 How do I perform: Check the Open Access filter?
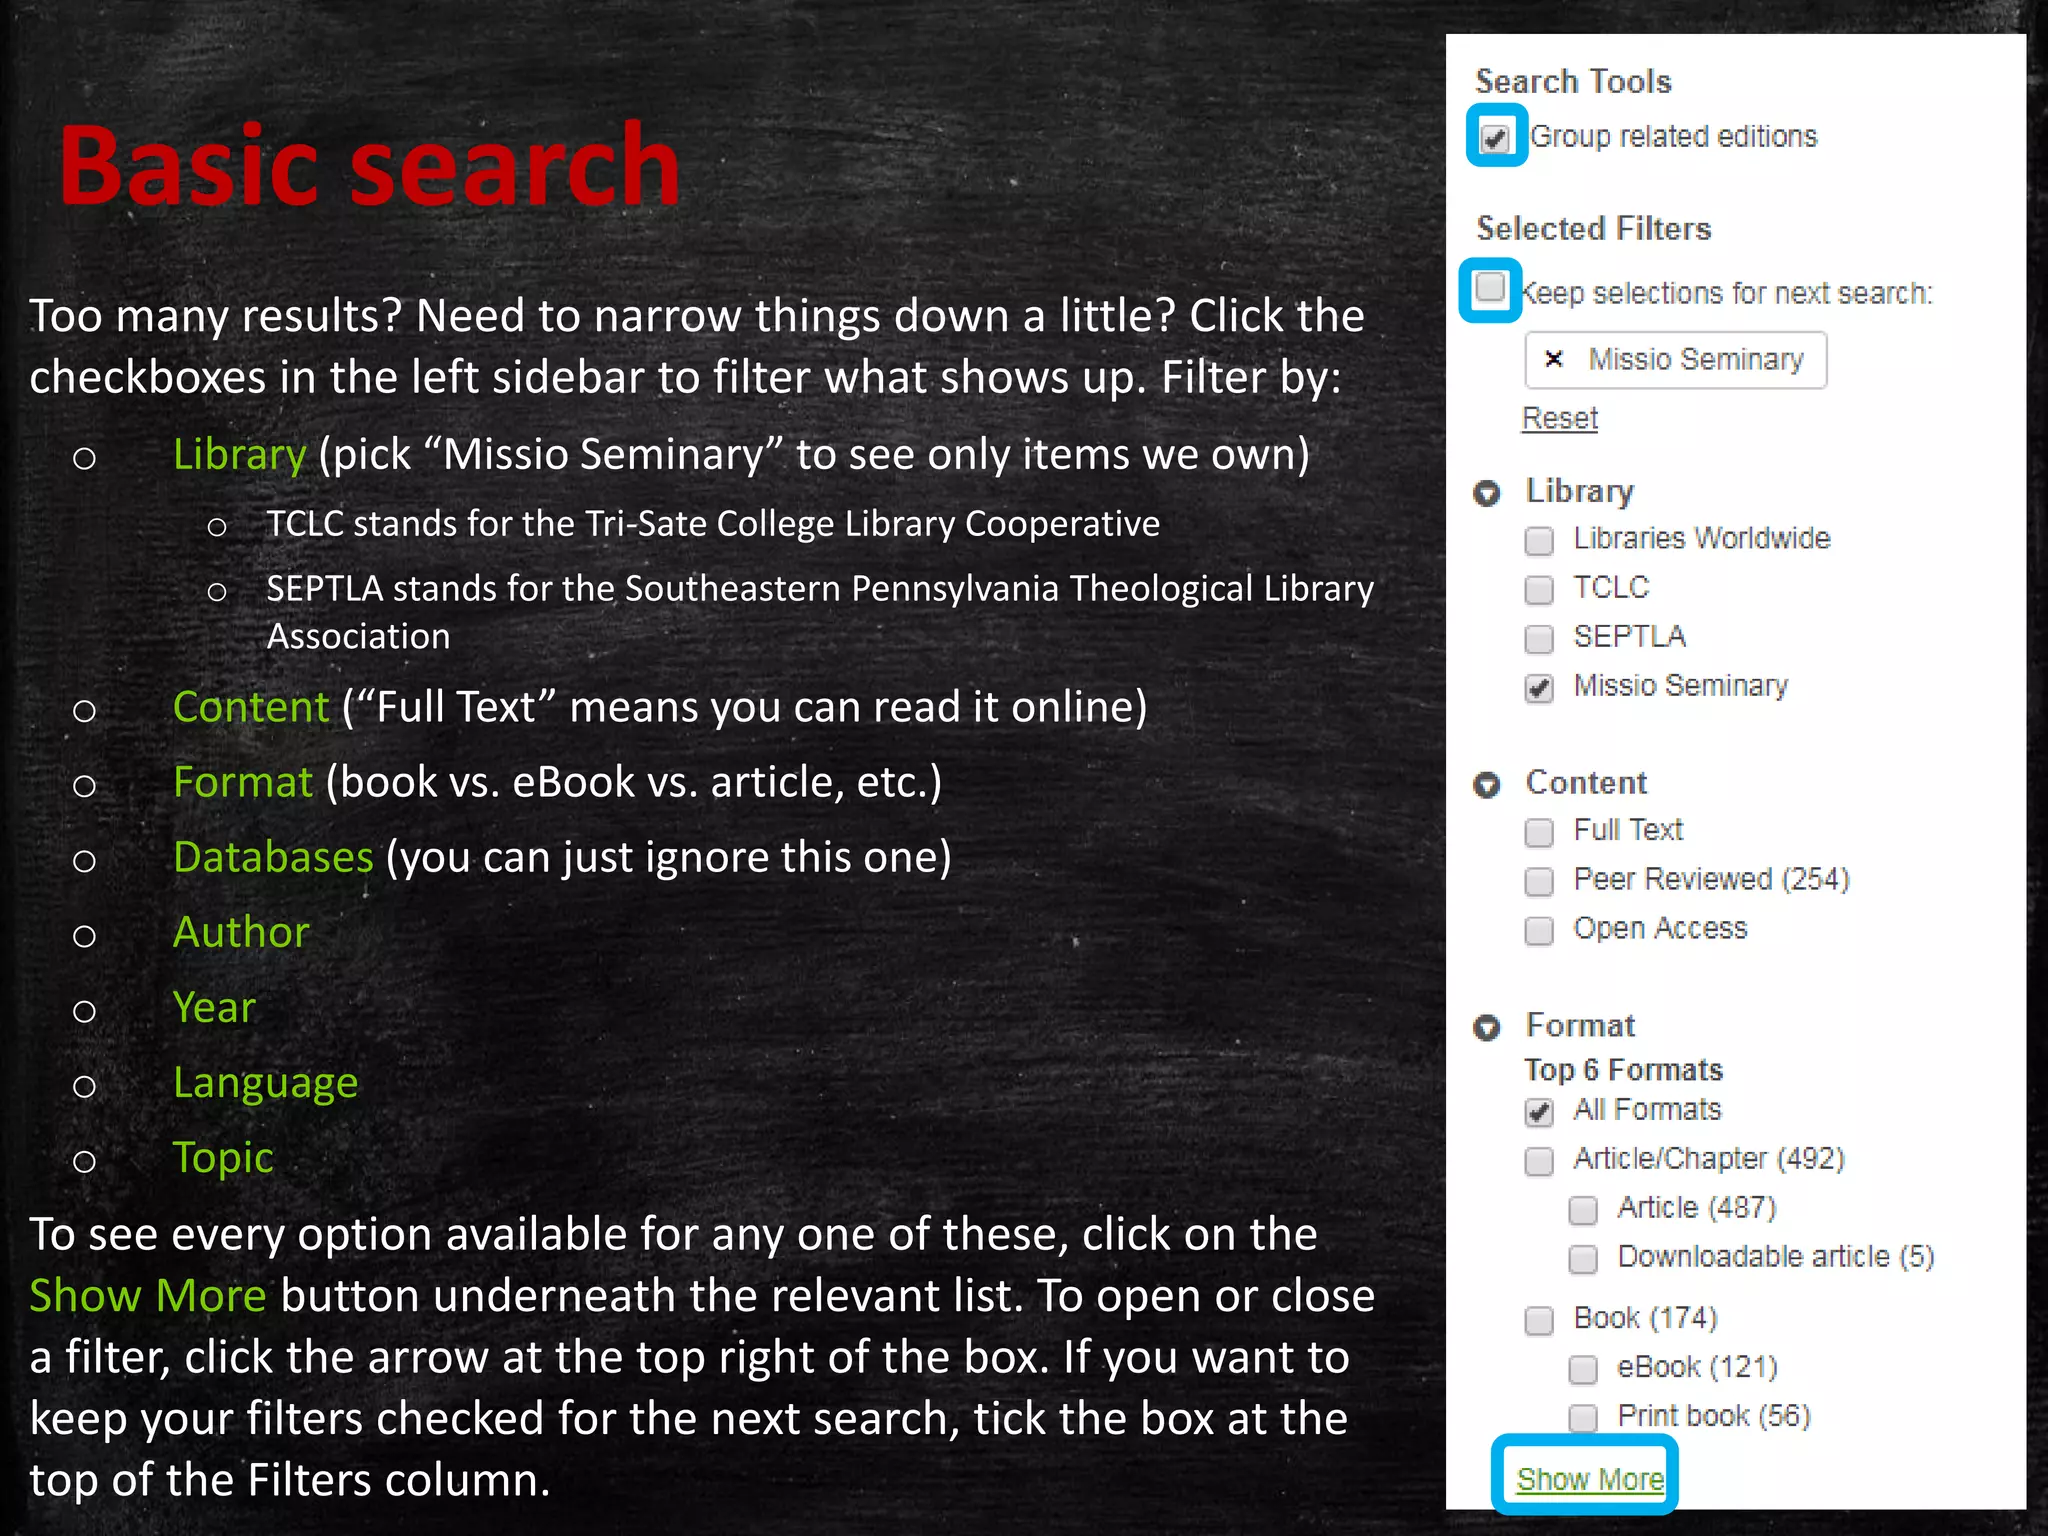coord(1539,931)
